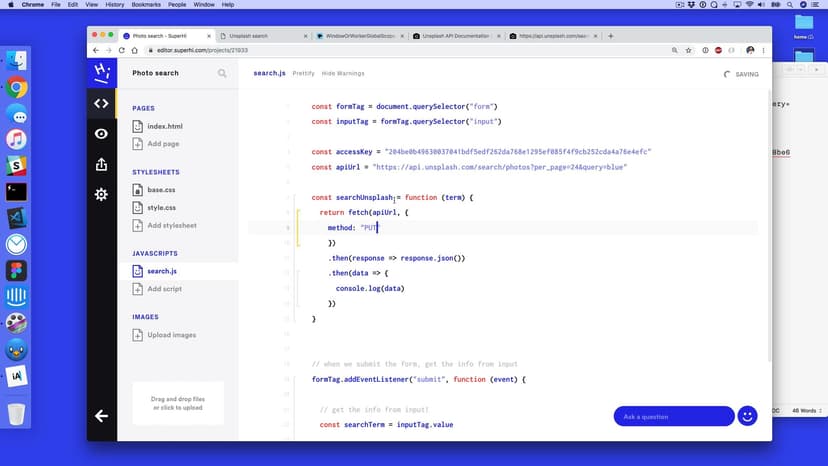This screenshot has width=828, height=466.
Task: Click the Ask a question input field
Action: pos(673,416)
